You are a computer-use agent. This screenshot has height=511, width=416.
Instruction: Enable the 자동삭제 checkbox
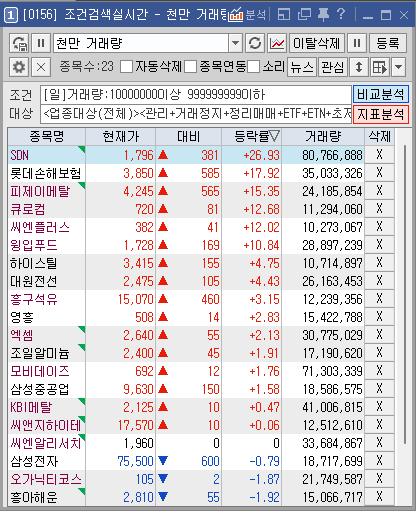pos(127,67)
